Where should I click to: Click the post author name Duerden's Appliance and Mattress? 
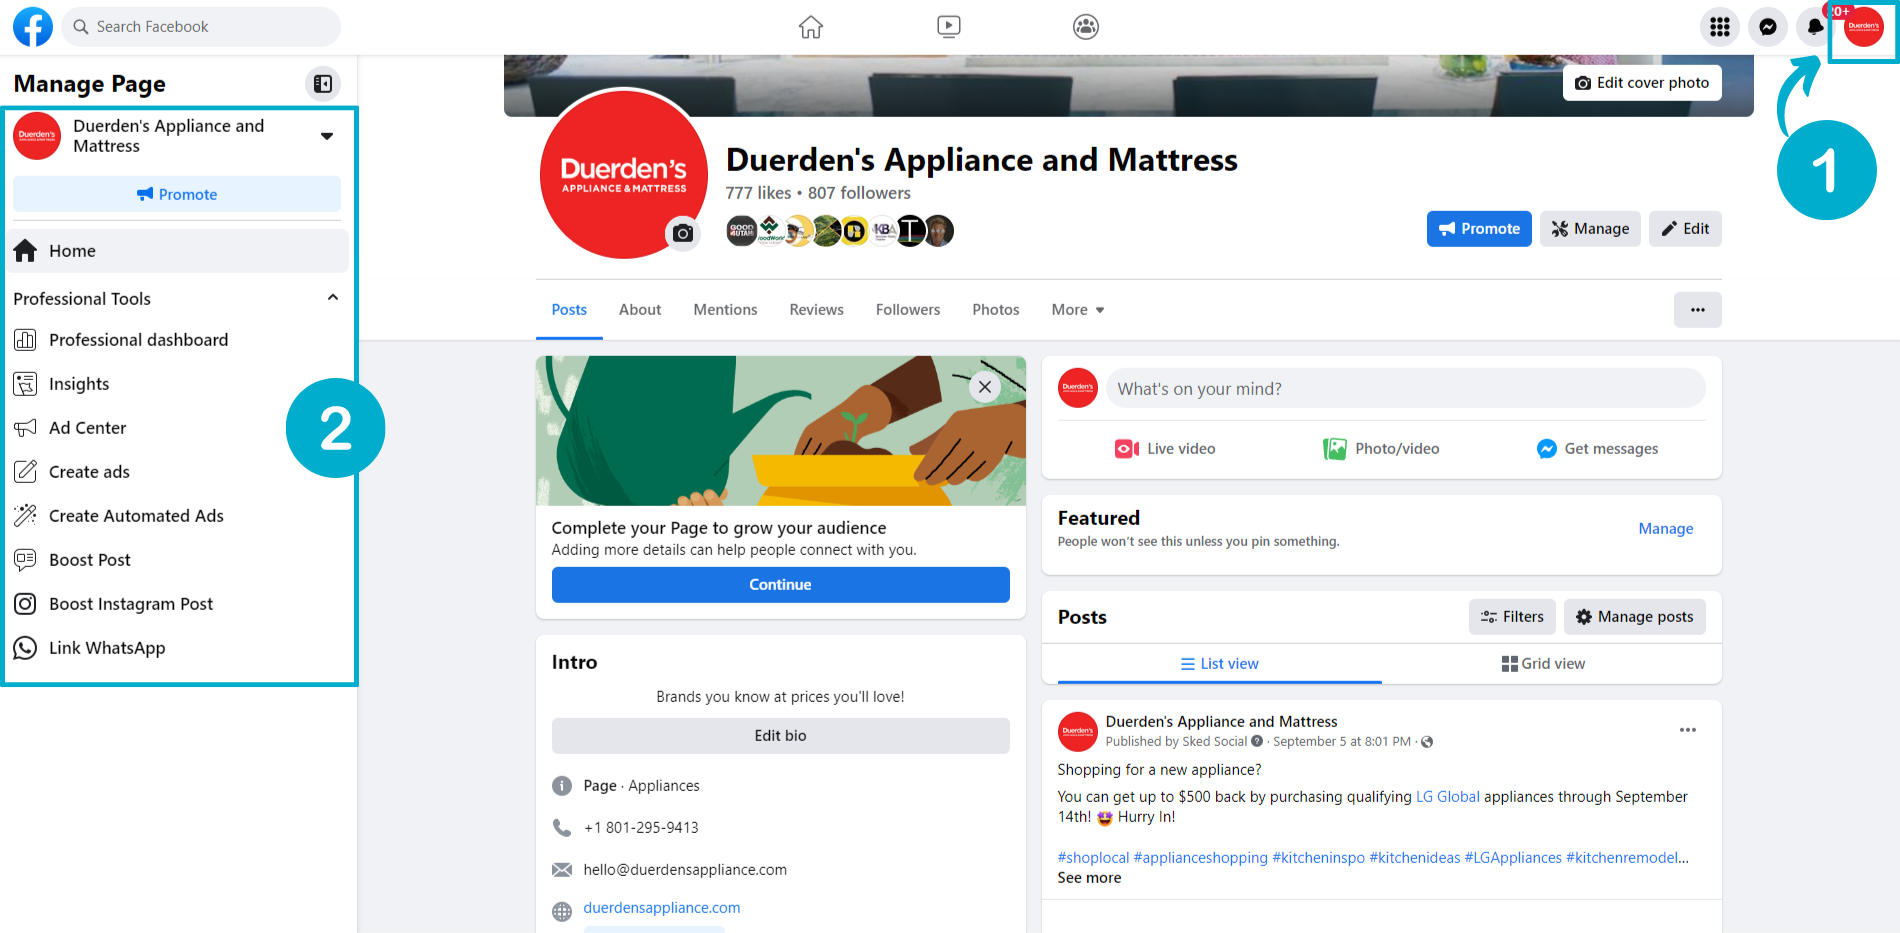(x=1221, y=722)
